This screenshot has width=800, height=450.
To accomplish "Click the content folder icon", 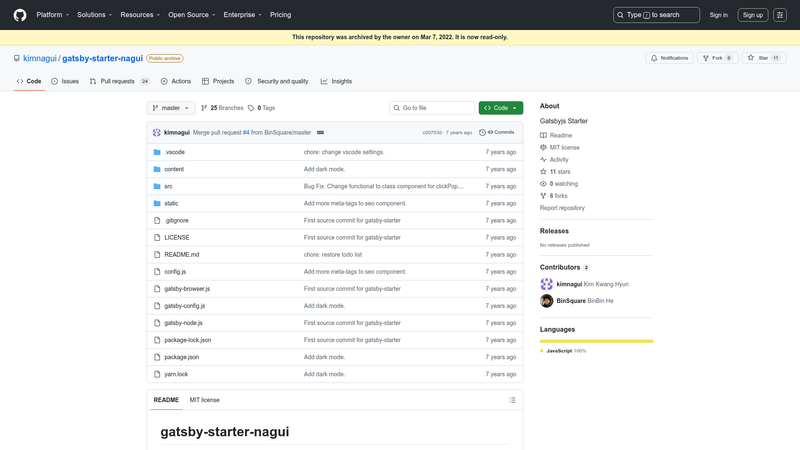I will click(x=157, y=169).
